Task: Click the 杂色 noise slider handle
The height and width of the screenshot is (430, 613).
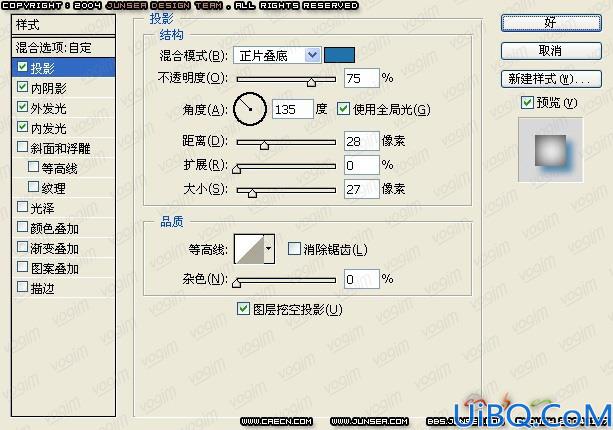Action: [x=236, y=283]
